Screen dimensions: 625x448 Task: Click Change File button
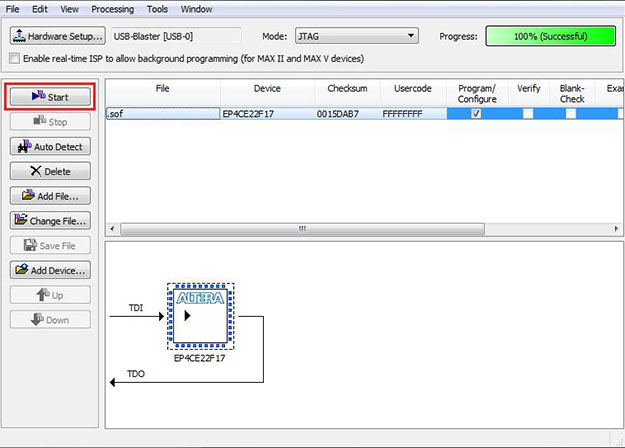[50, 220]
